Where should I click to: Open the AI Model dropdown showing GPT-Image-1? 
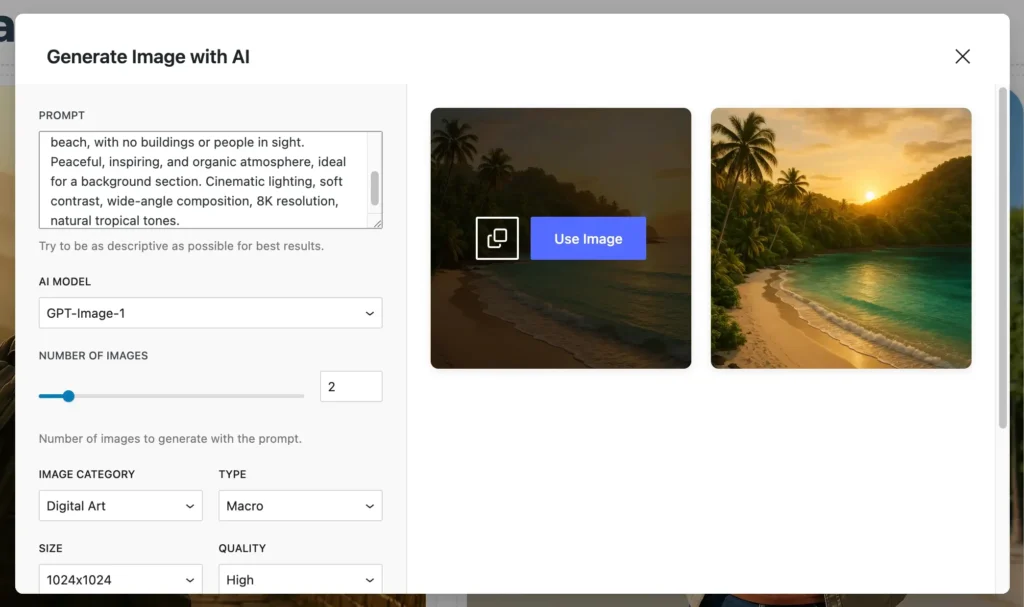[x=210, y=313]
